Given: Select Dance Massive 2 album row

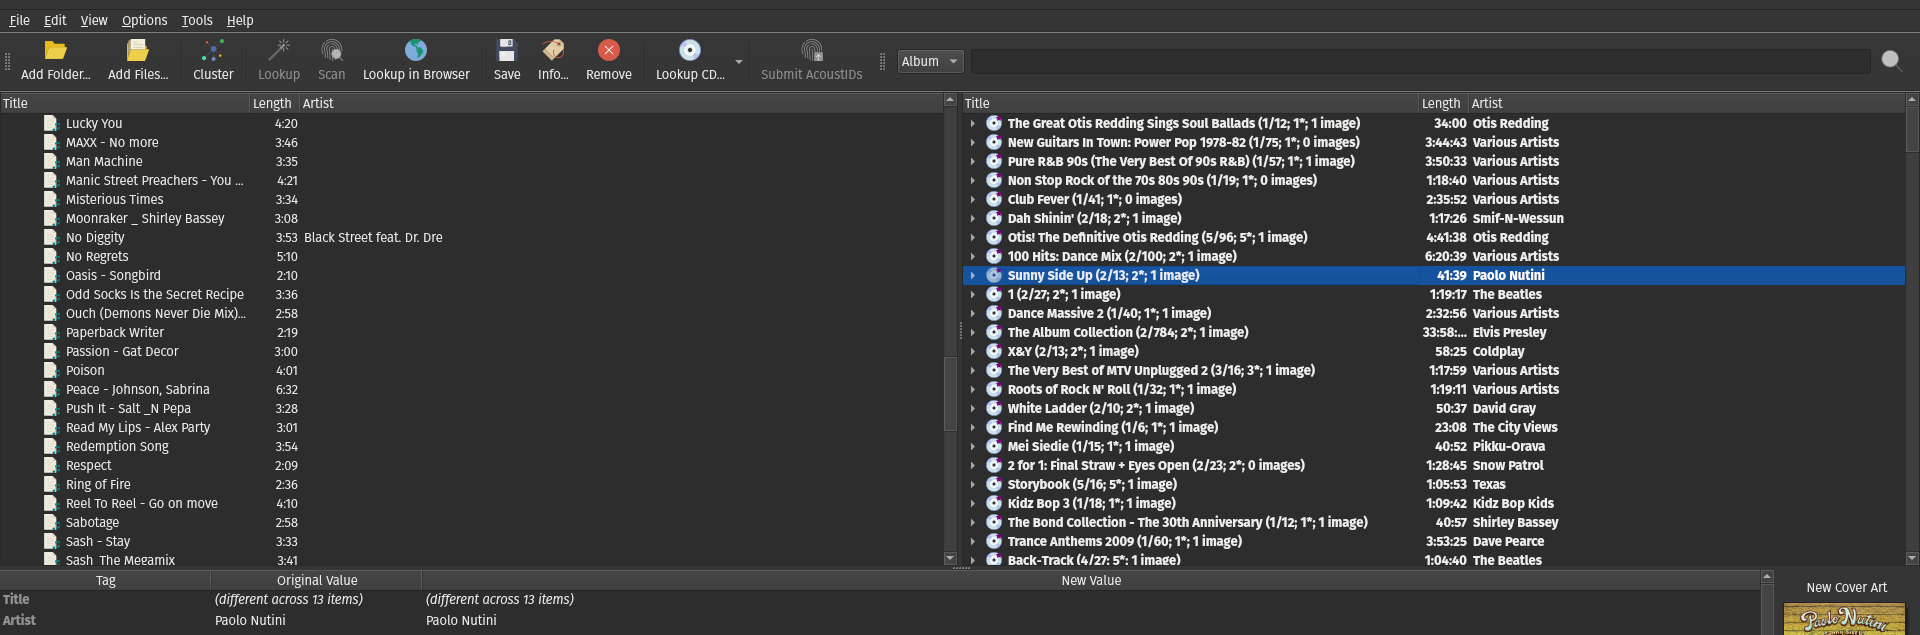Looking at the screenshot, I should tap(1433, 313).
